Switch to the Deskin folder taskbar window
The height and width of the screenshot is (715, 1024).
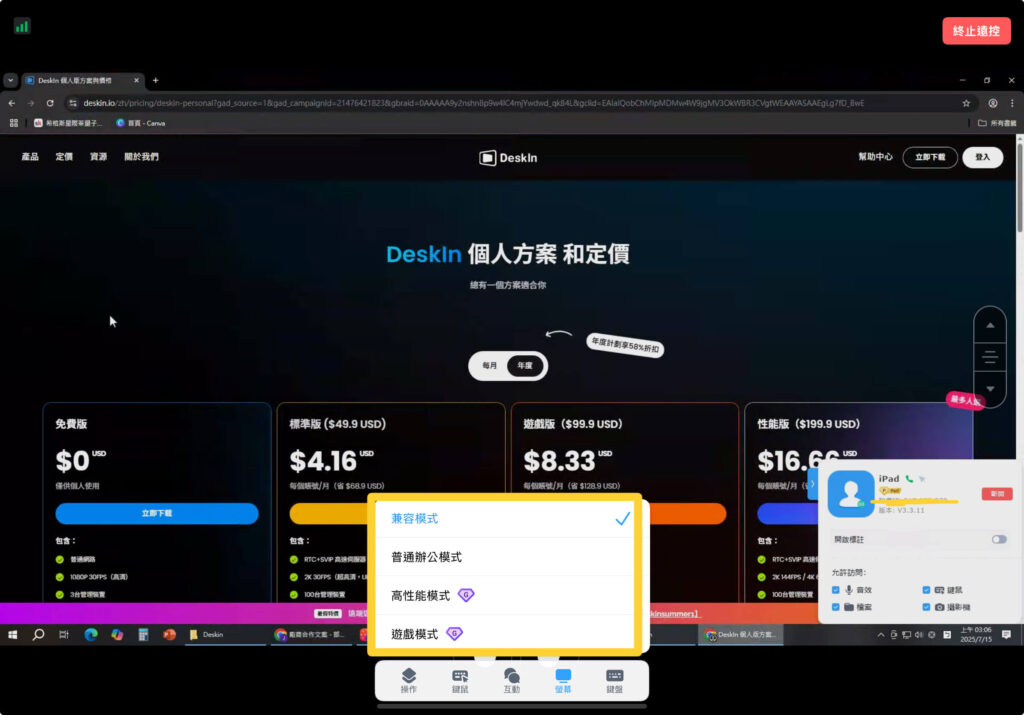click(225, 635)
